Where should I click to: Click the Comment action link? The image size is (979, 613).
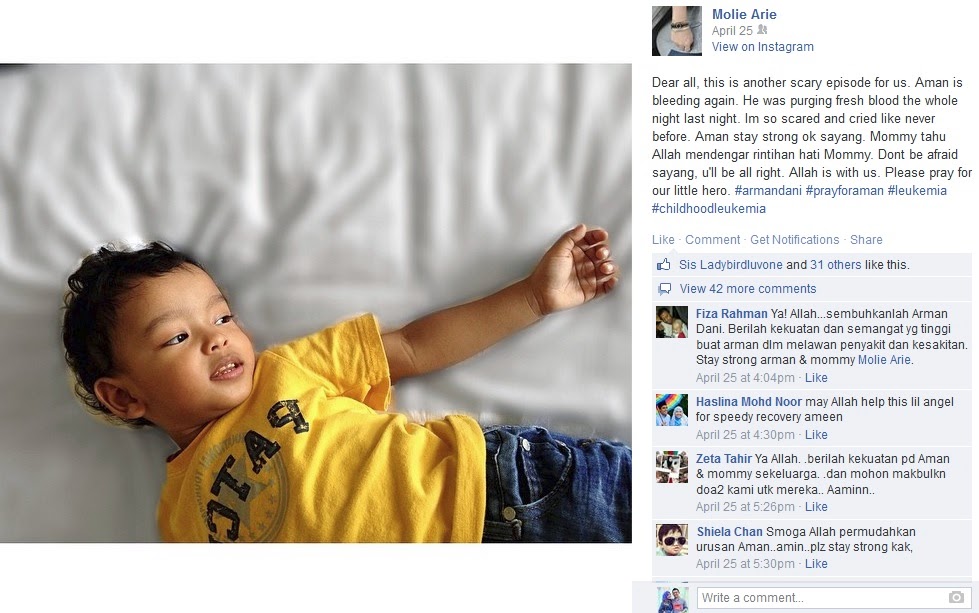pos(712,240)
